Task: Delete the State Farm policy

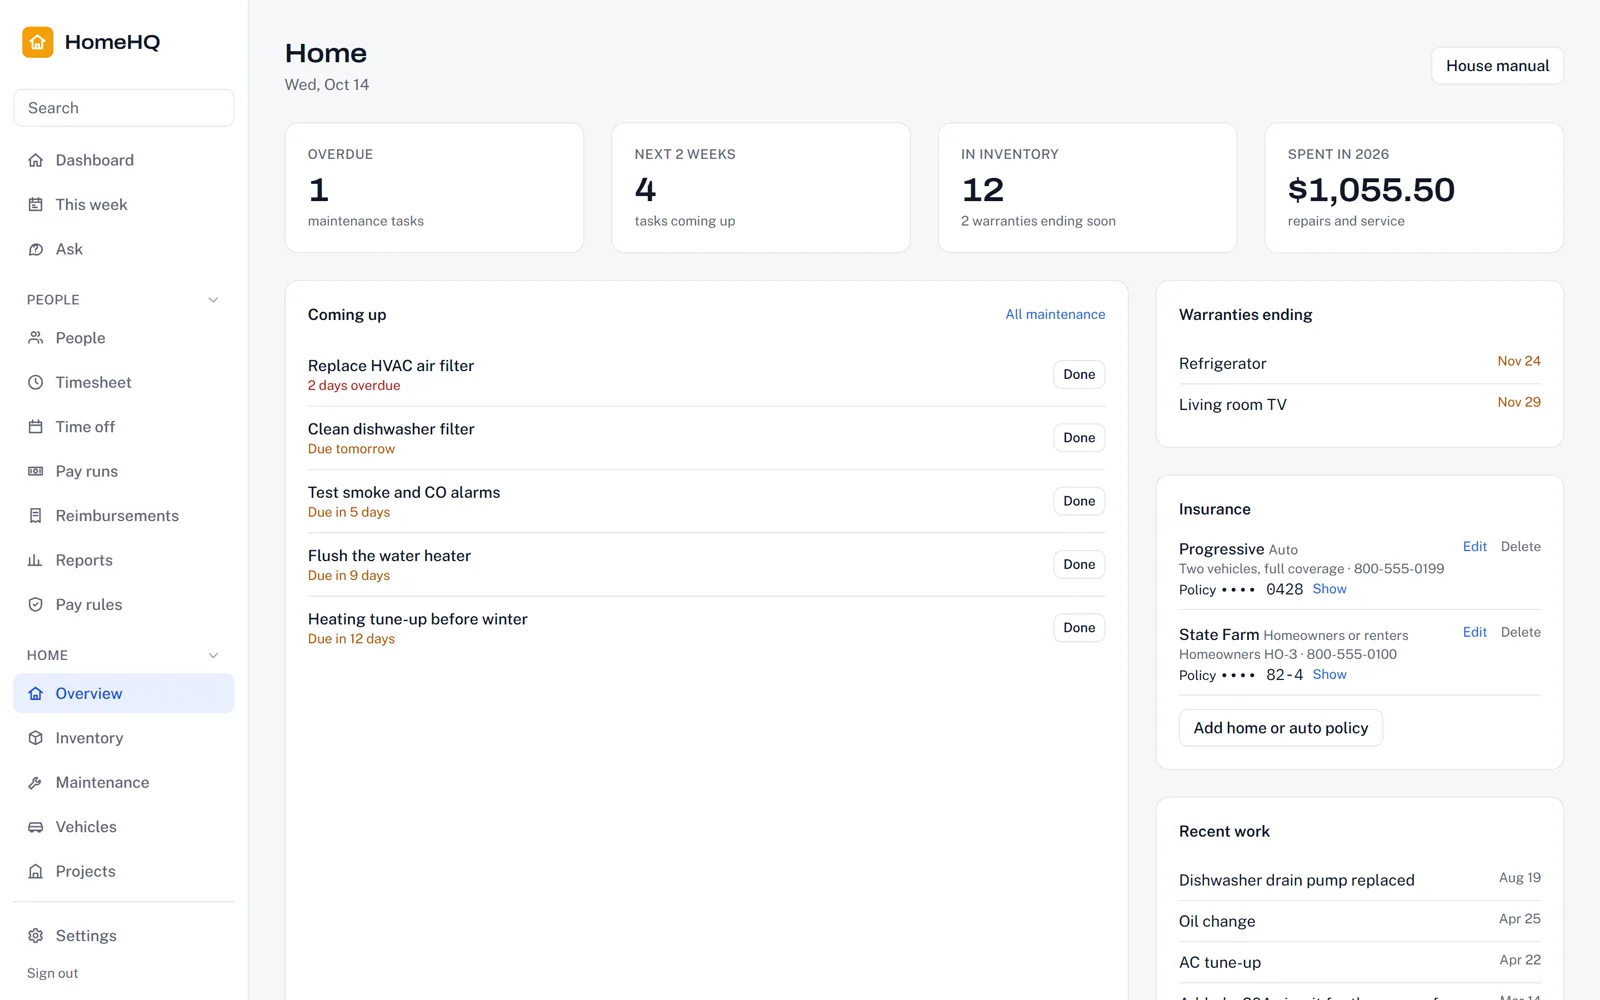Action: pos(1520,632)
